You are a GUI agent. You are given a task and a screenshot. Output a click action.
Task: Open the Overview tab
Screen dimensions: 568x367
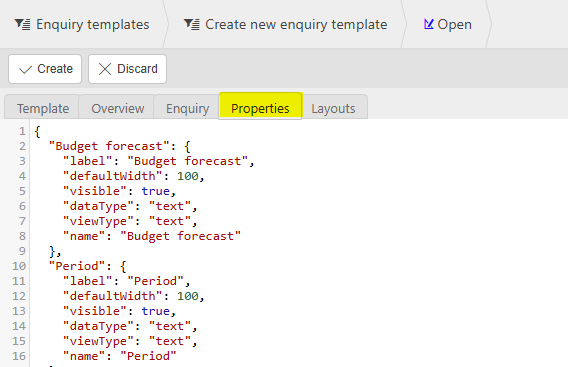[117, 108]
